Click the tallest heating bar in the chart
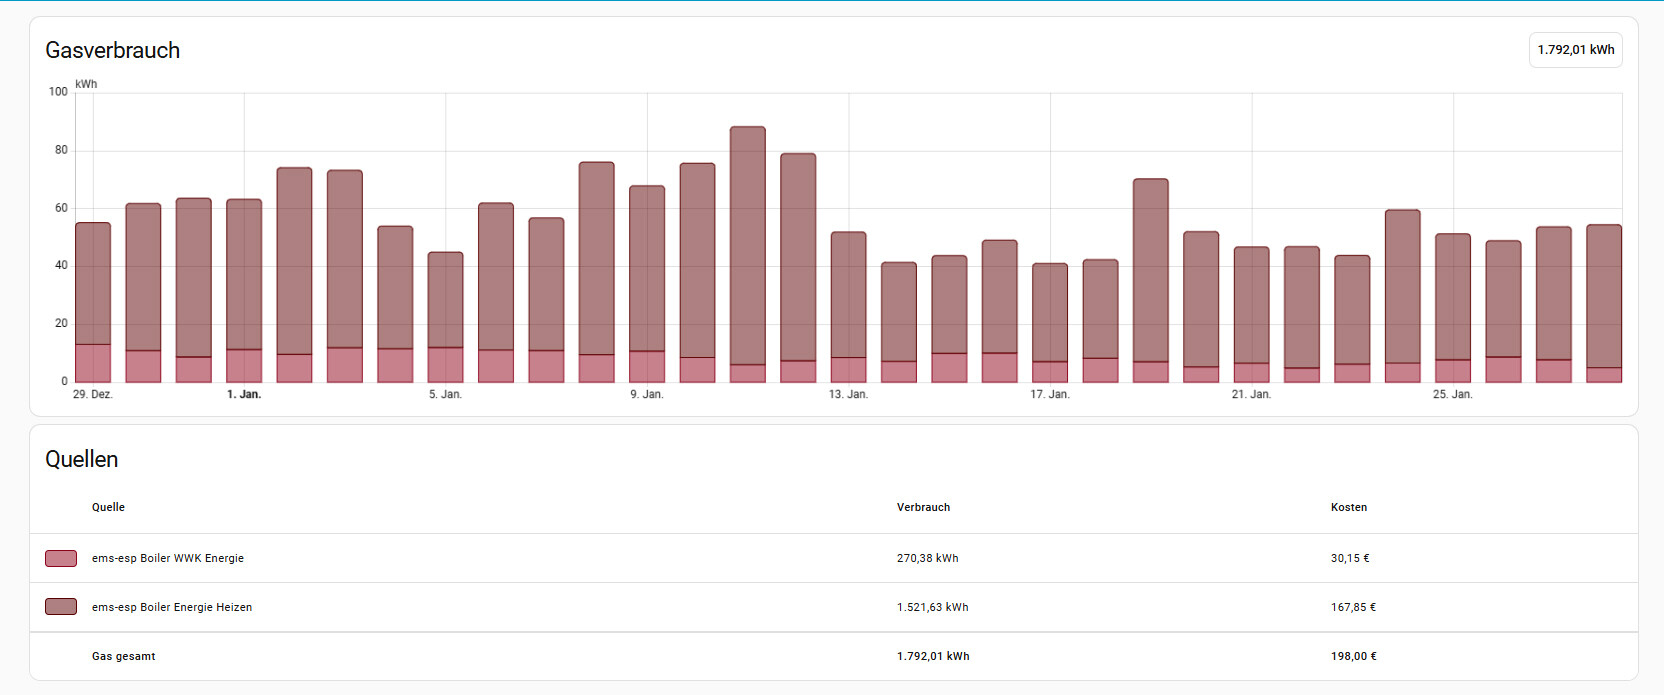 point(747,245)
